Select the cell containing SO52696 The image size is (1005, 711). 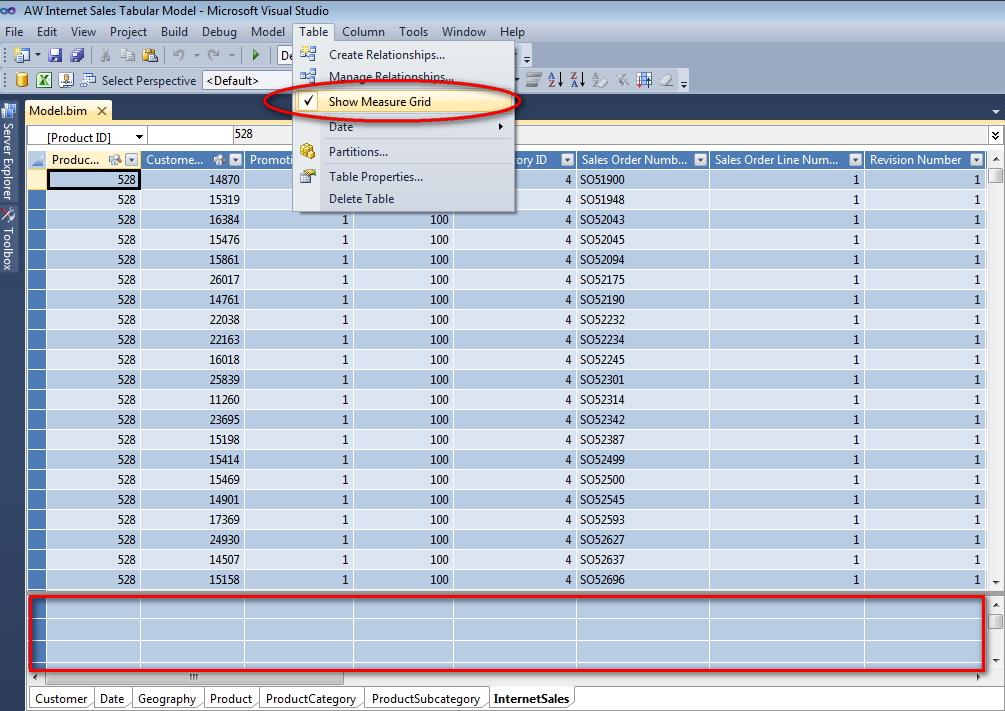point(643,580)
